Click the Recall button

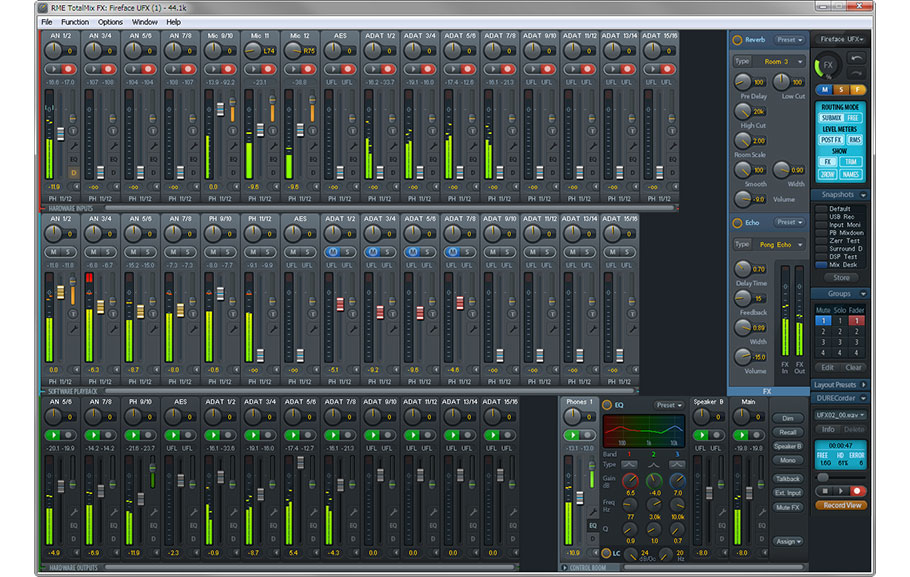click(788, 432)
